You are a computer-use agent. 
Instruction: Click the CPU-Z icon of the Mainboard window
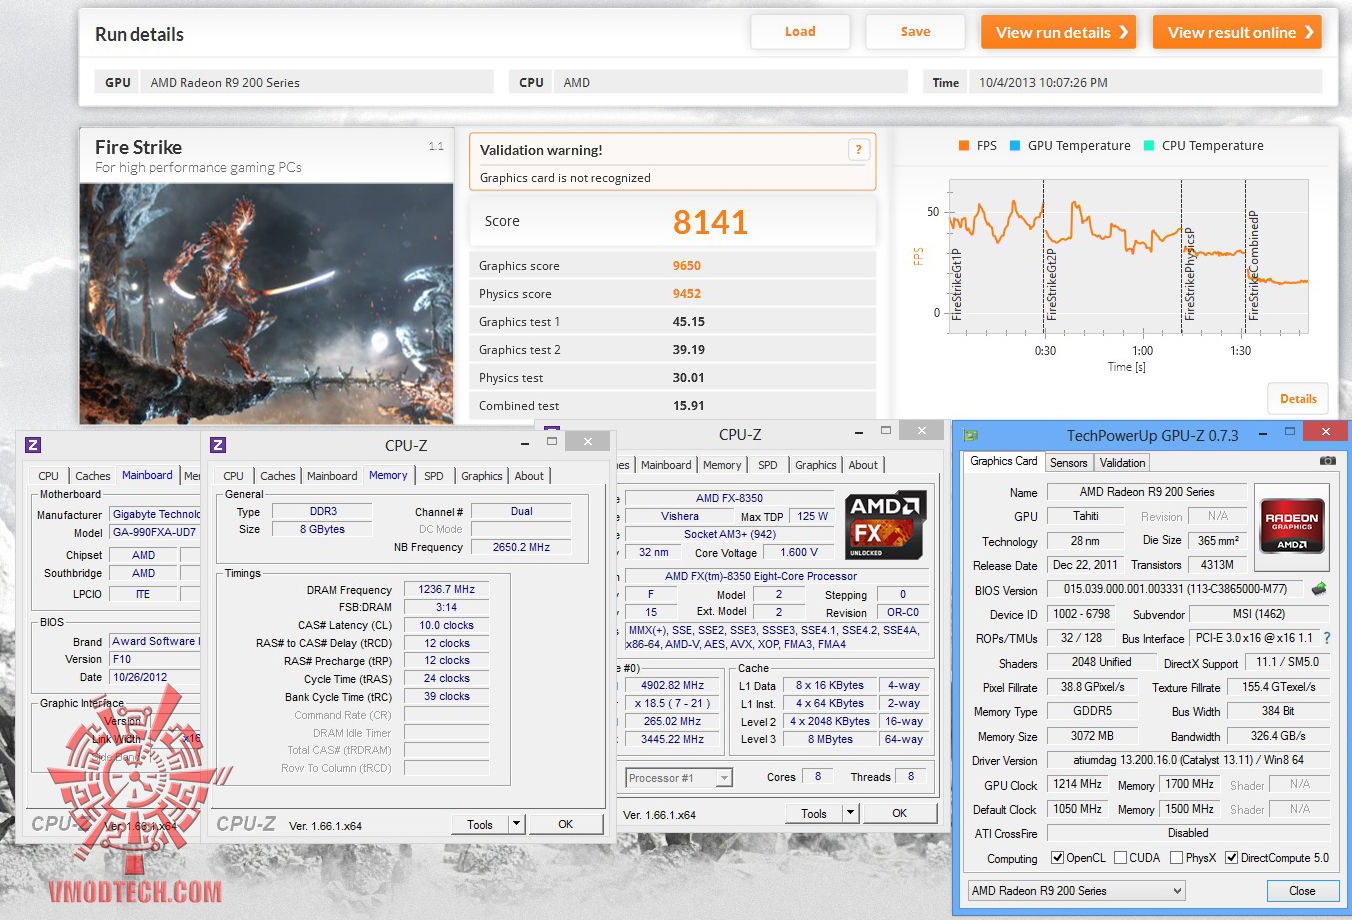(33, 445)
